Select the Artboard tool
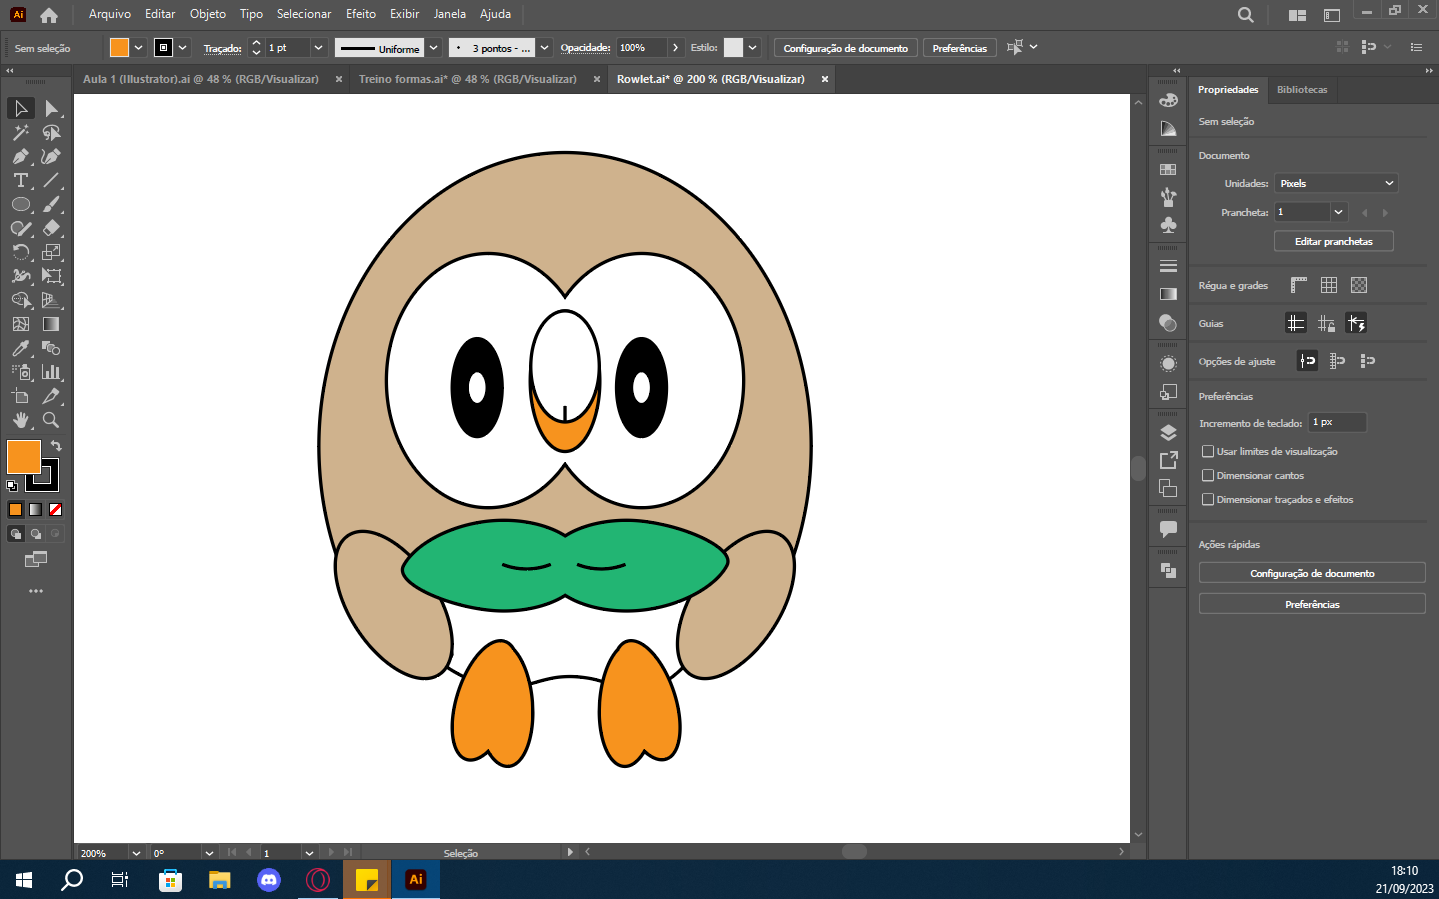This screenshot has height=899, width=1439. click(21, 396)
